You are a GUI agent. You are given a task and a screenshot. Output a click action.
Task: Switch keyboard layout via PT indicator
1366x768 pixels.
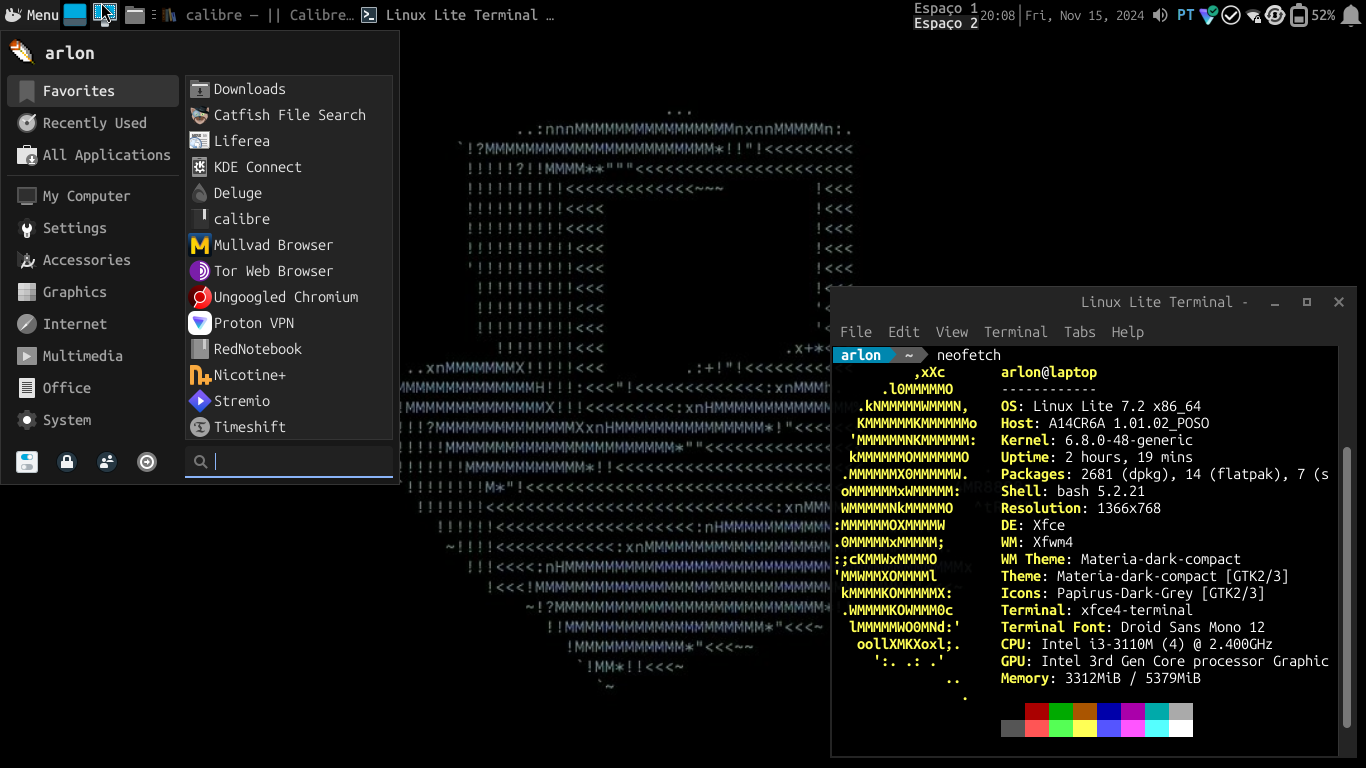[x=1185, y=15]
